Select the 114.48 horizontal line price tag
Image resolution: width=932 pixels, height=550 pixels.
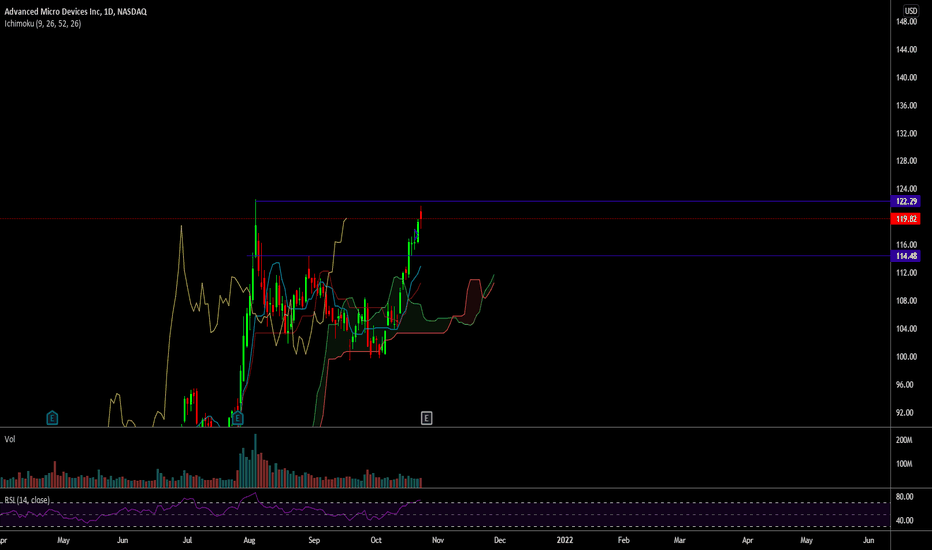click(906, 256)
